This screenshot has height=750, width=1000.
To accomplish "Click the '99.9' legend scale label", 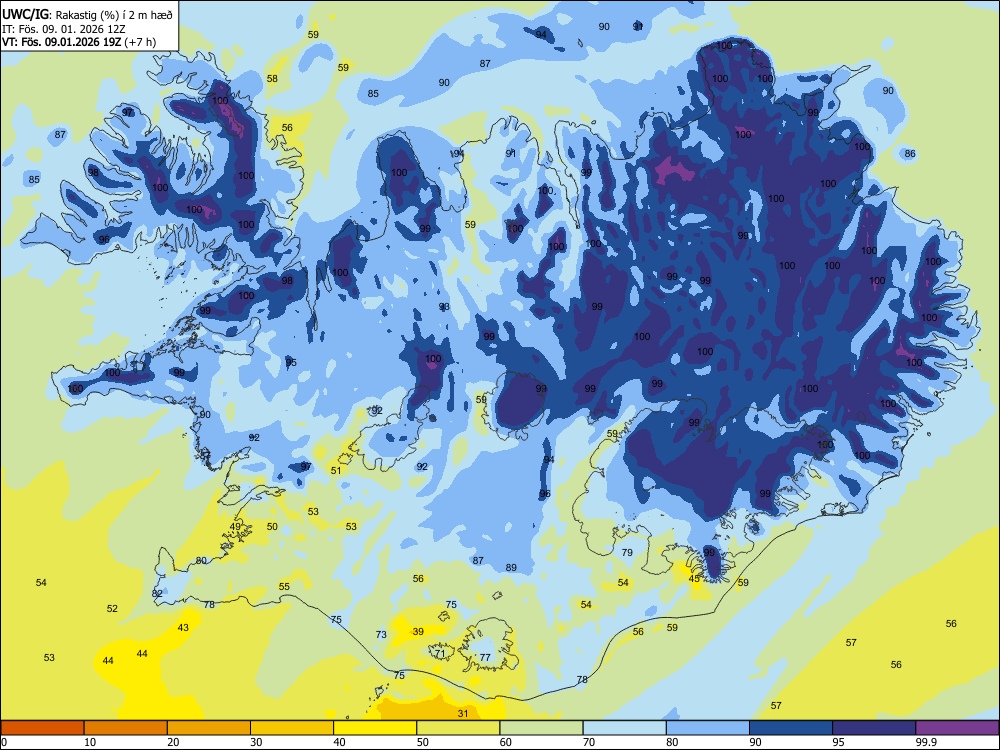I will (926, 742).
